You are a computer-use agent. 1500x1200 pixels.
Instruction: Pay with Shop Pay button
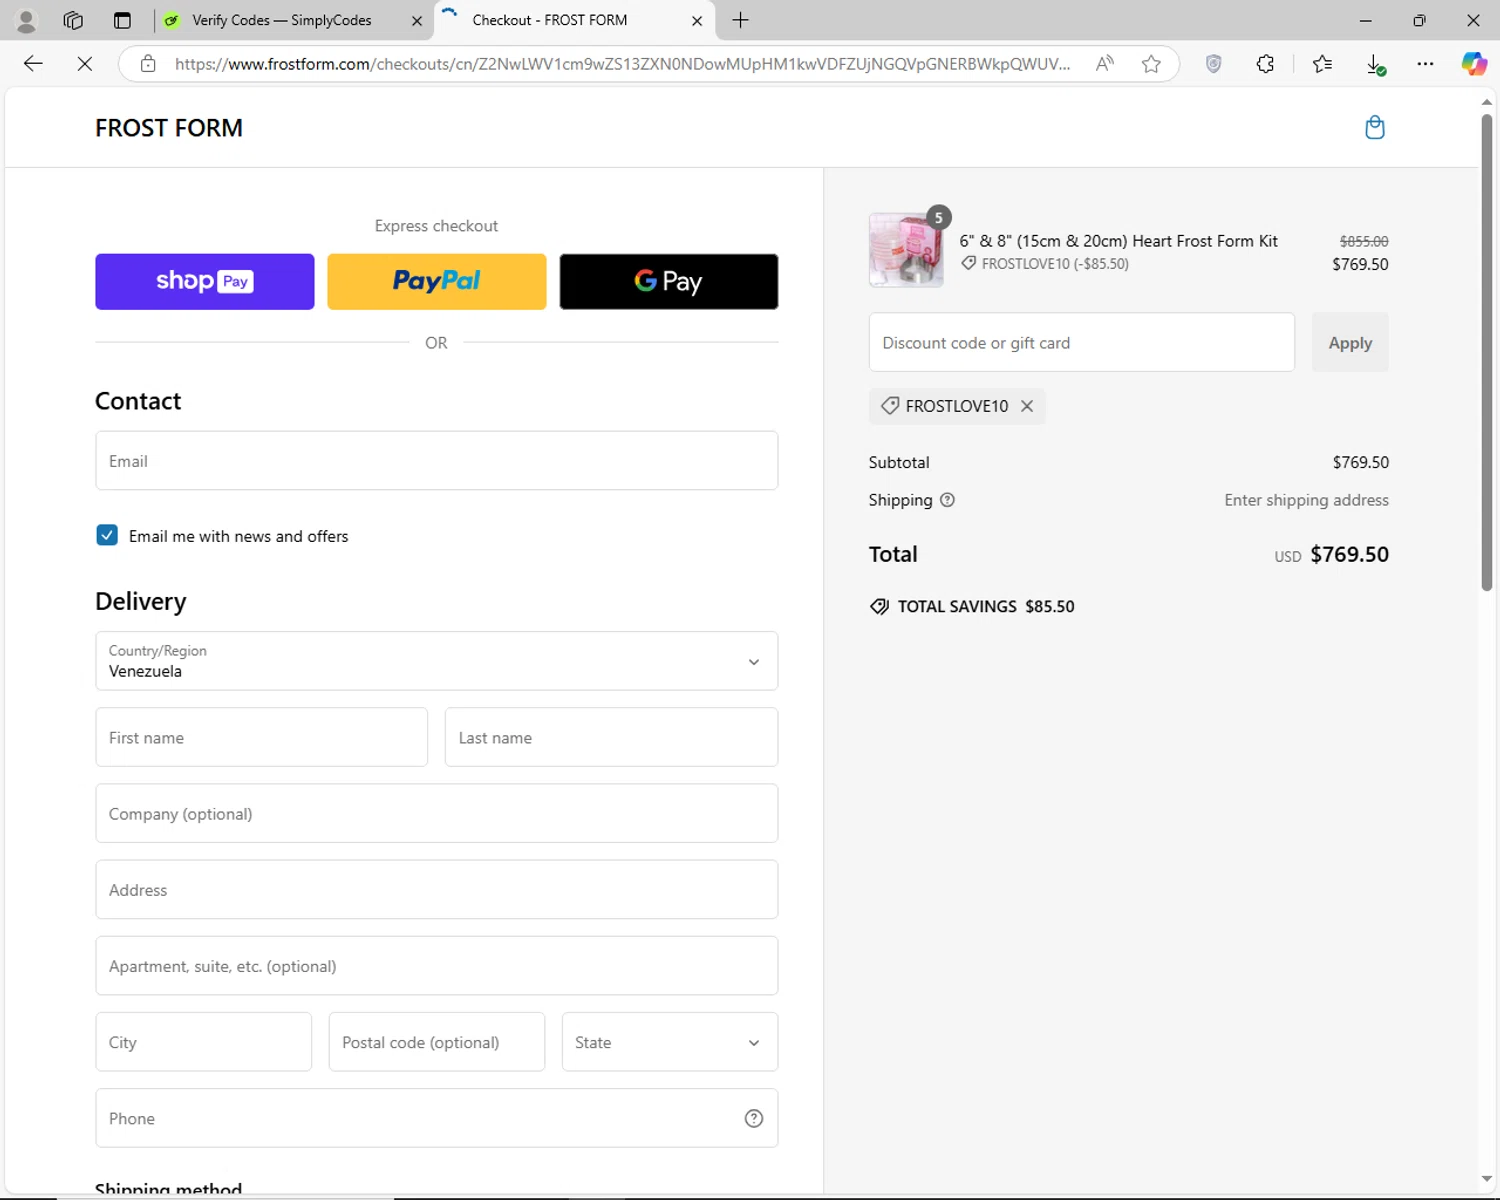pos(205,282)
